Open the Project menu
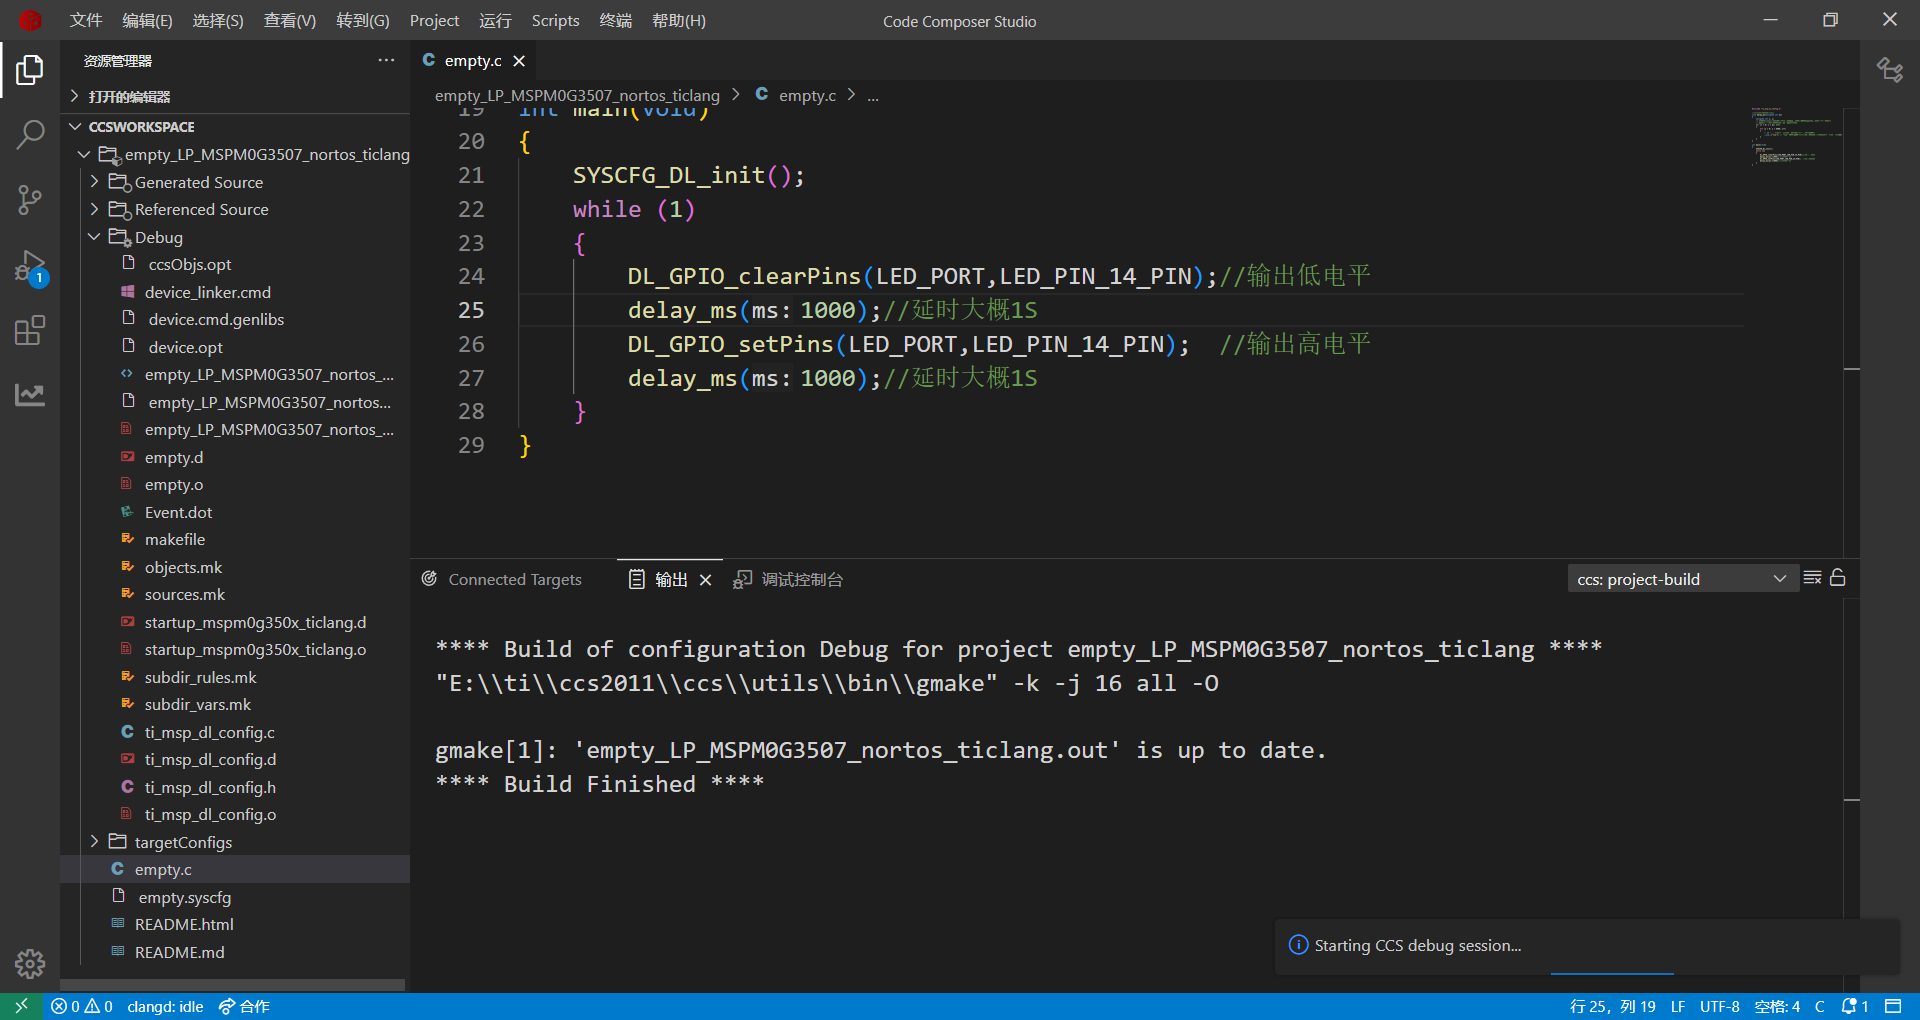This screenshot has height=1020, width=1920. (x=433, y=20)
